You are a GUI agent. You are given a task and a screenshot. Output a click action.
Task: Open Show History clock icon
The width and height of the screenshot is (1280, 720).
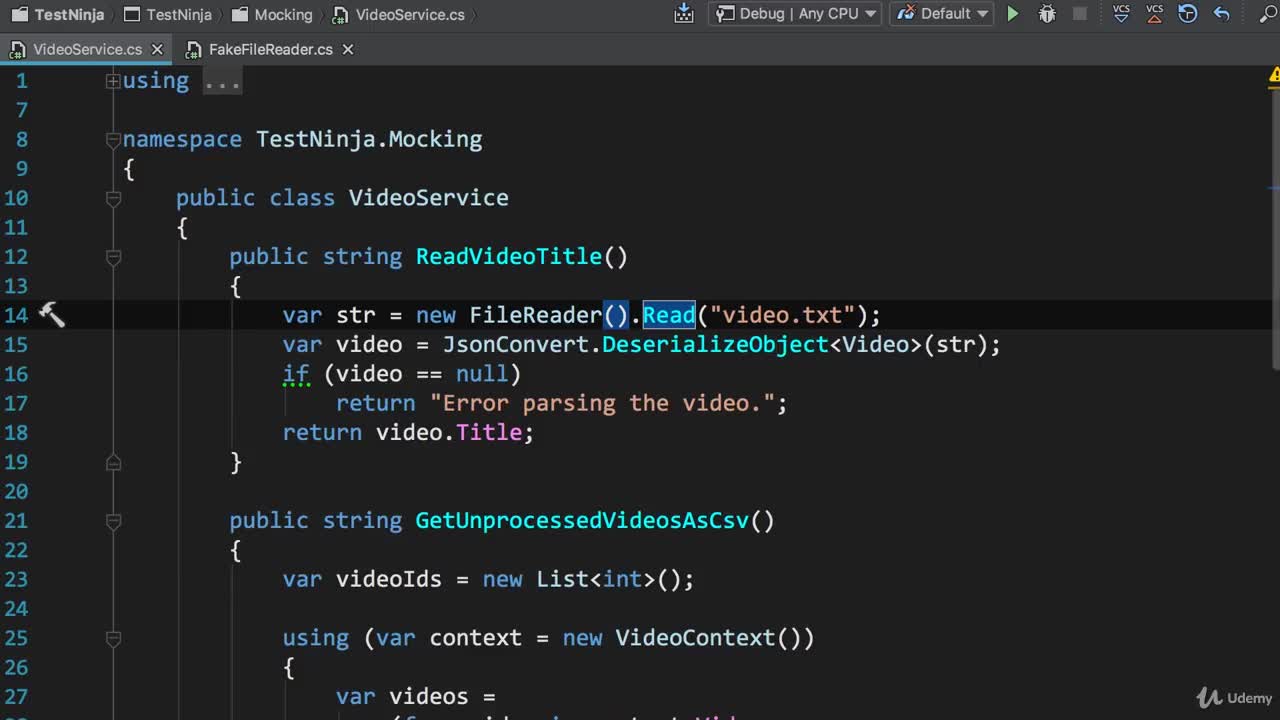tap(1188, 14)
